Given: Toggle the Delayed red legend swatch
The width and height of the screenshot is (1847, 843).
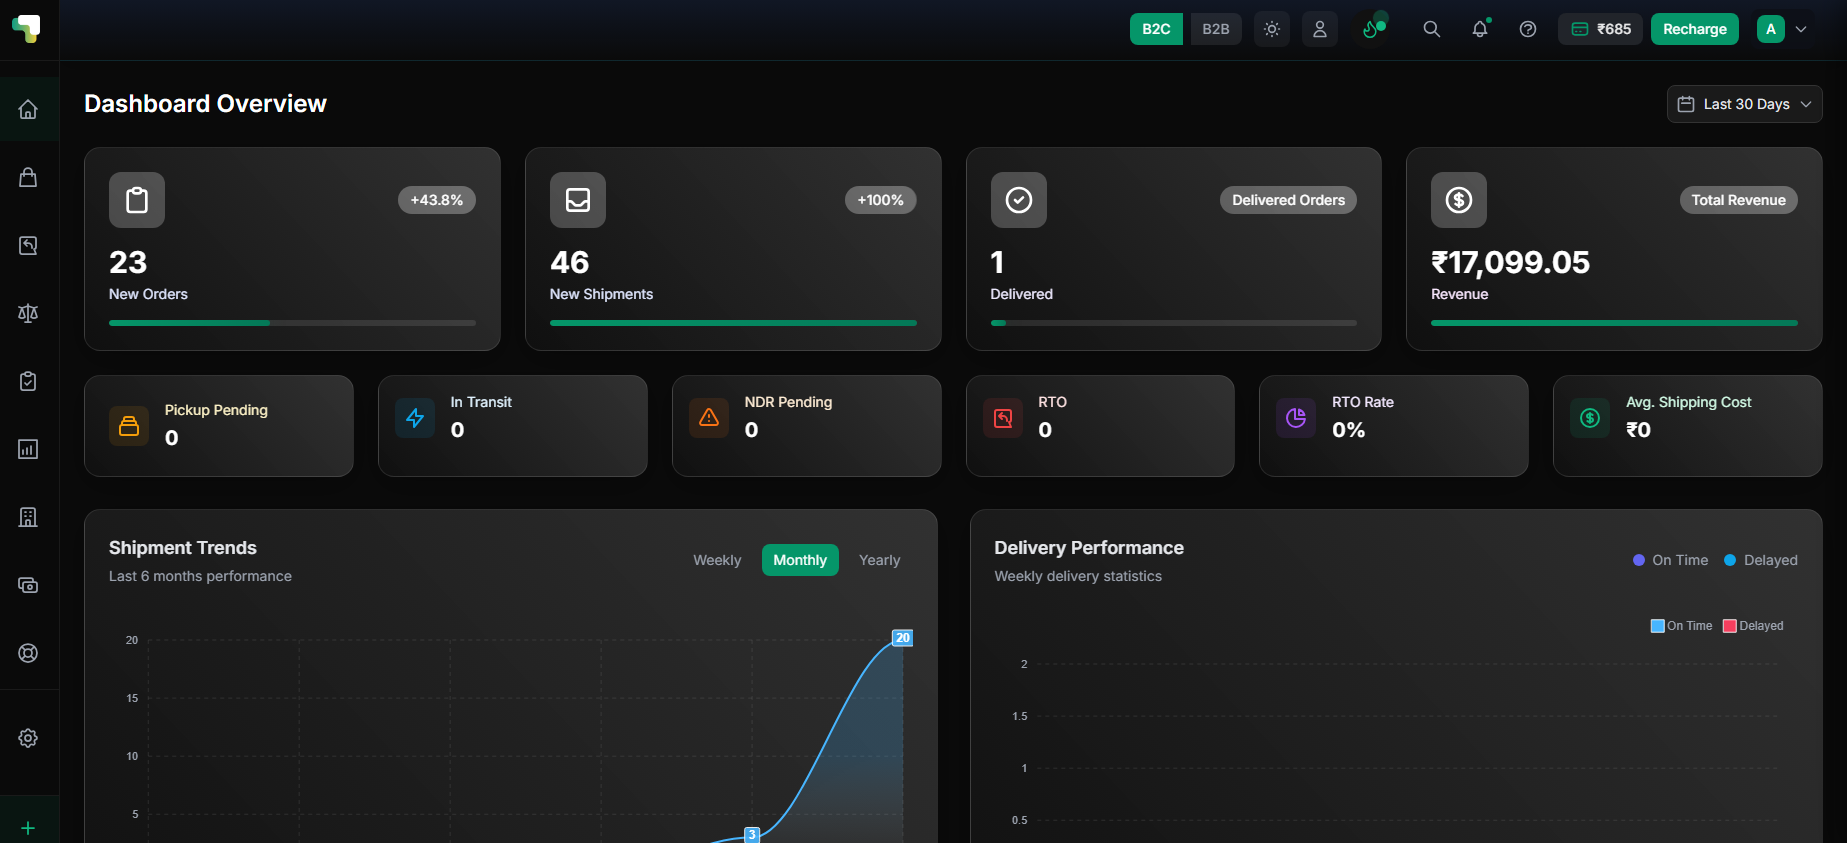Looking at the screenshot, I should coord(1730,626).
